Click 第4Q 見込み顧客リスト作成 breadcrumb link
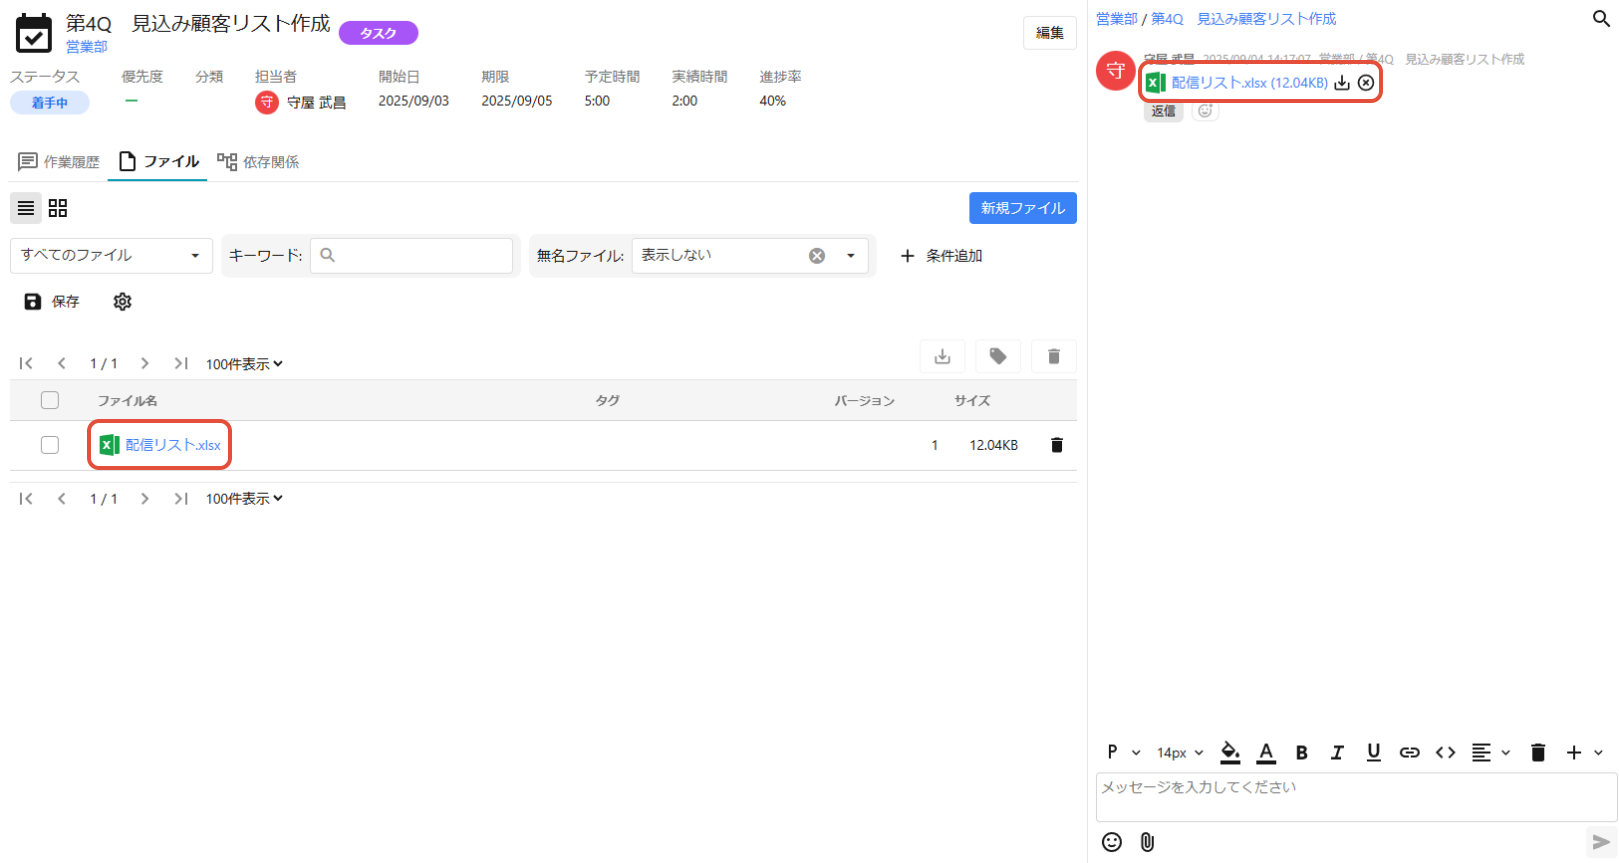 [1243, 19]
